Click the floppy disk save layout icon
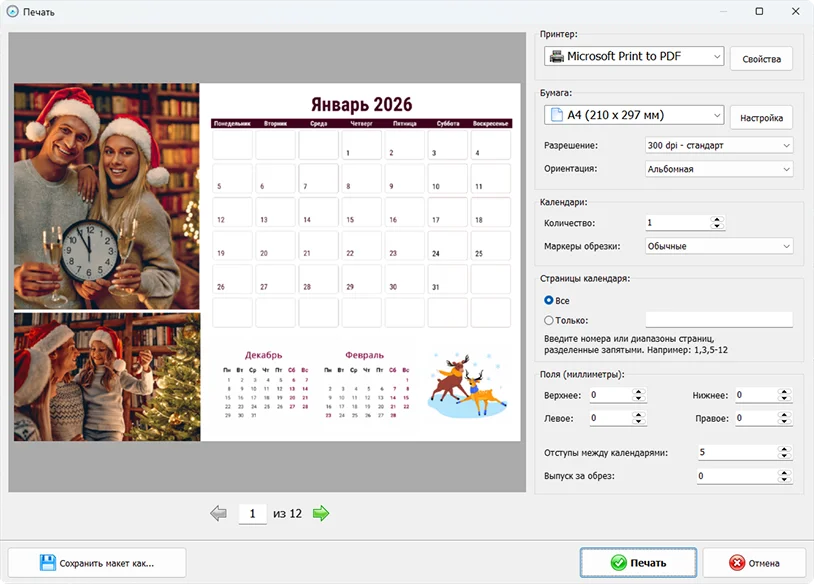The width and height of the screenshot is (814, 584). pyautogui.click(x=47, y=562)
